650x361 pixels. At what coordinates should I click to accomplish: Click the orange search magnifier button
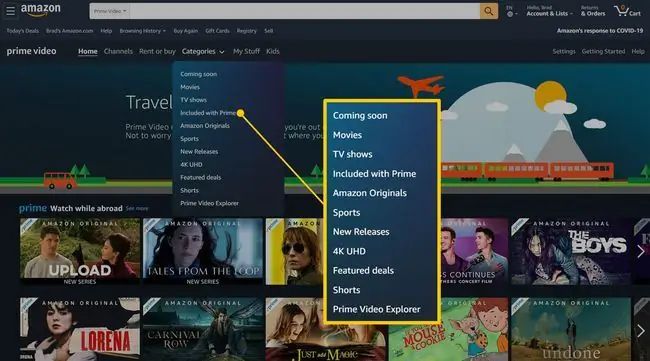pyautogui.click(x=489, y=11)
